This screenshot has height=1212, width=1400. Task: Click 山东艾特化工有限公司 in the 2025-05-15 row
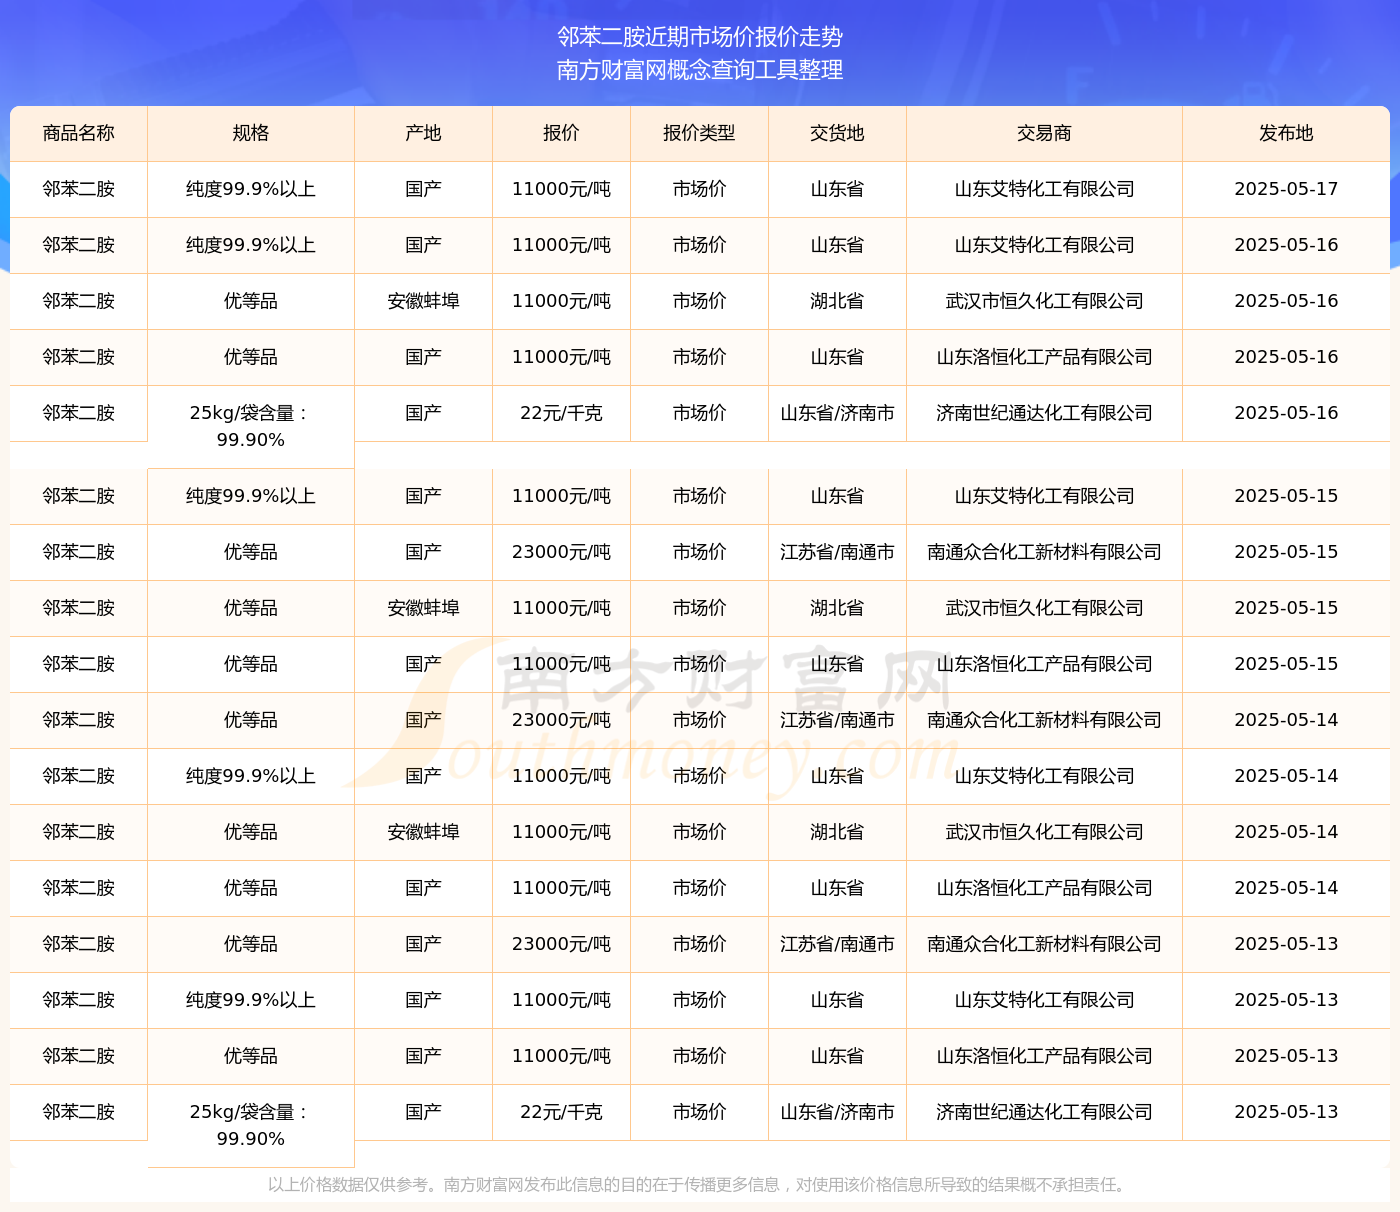click(1045, 496)
